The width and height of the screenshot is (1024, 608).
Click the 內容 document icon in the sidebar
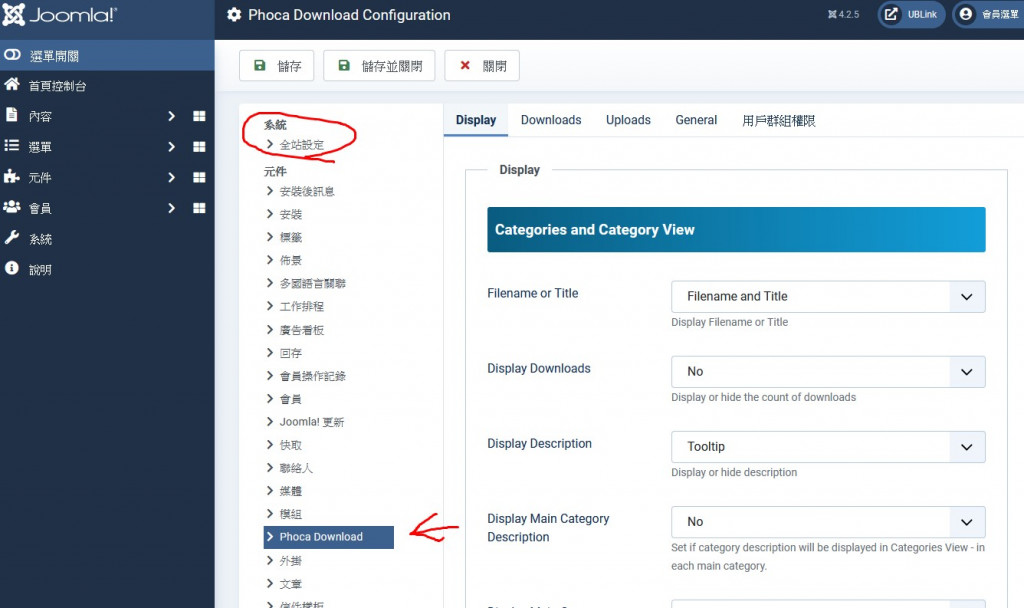click(12, 115)
